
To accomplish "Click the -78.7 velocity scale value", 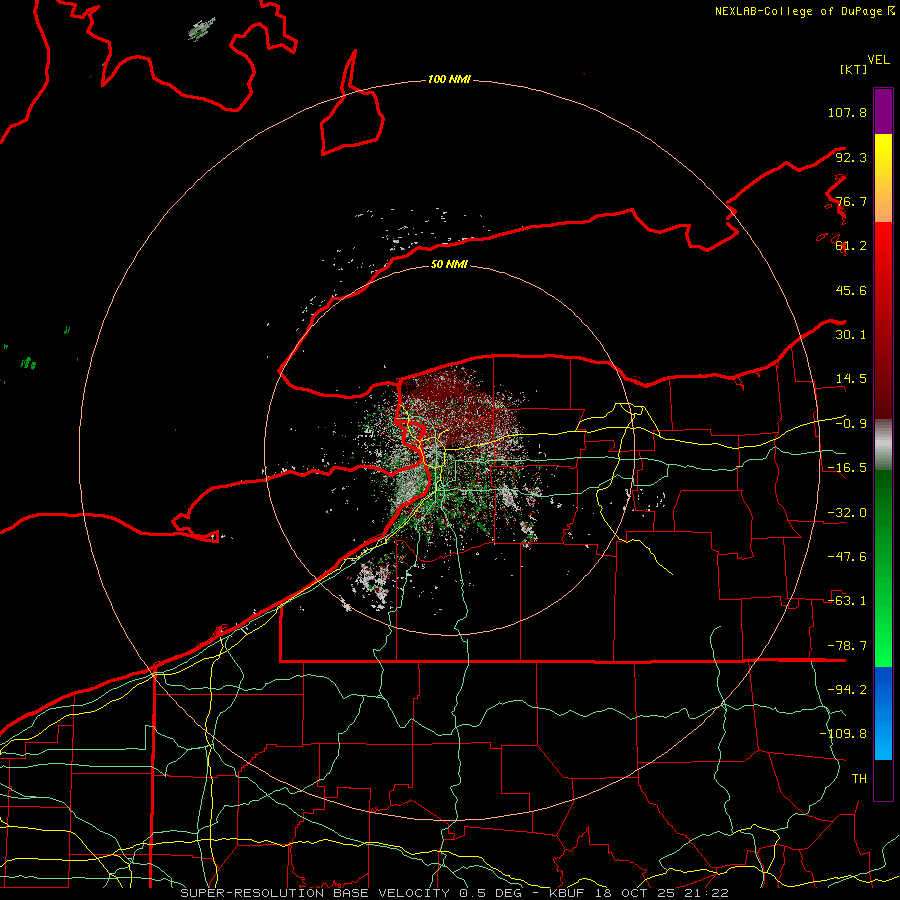I will point(847,646).
